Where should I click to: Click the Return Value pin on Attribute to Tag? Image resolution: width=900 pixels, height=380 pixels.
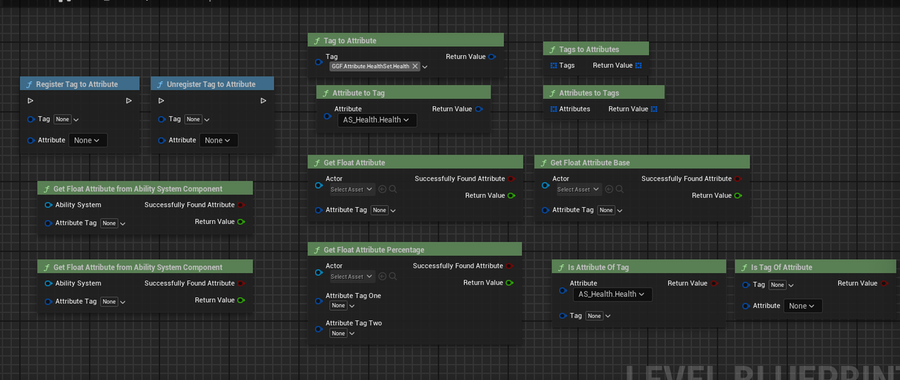(479, 109)
